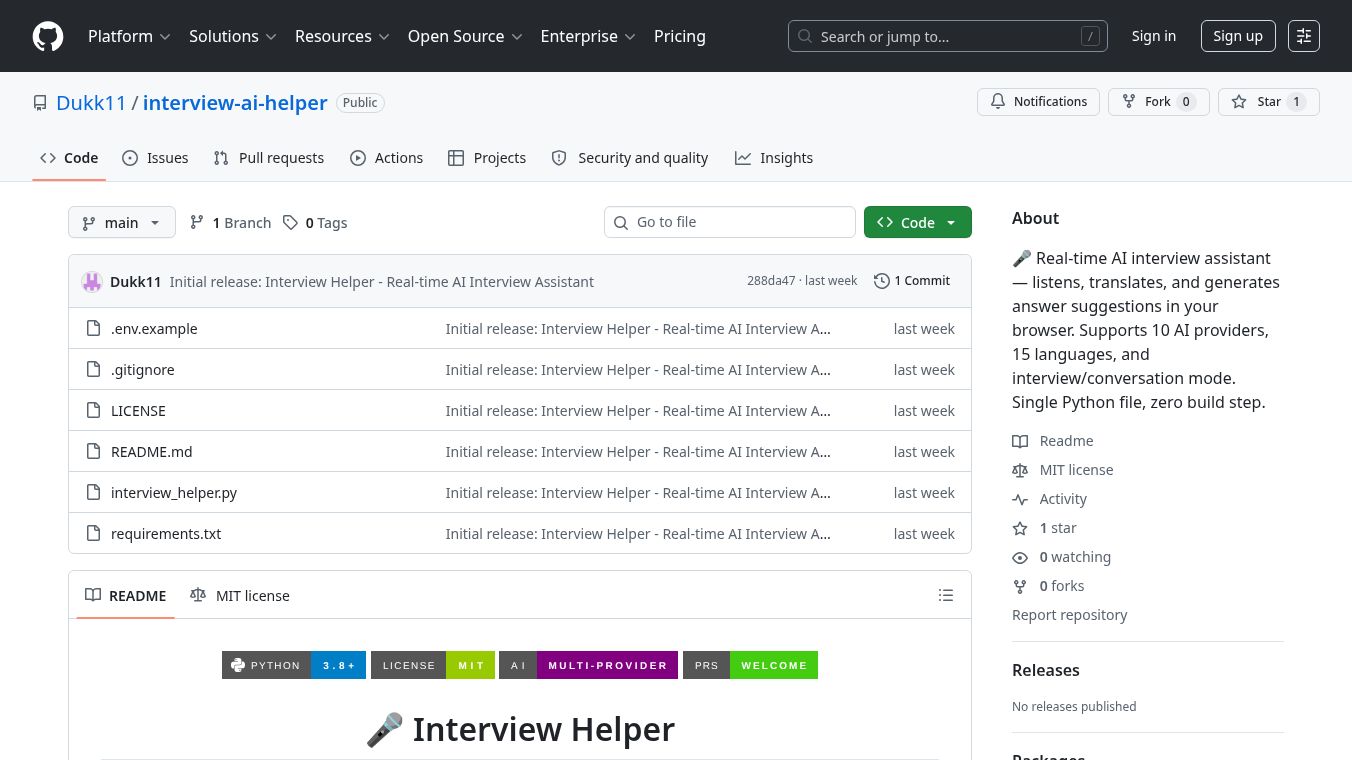This screenshot has height=760, width=1352.
Task: Open the Readme link in About sidebar
Action: [1053, 441]
